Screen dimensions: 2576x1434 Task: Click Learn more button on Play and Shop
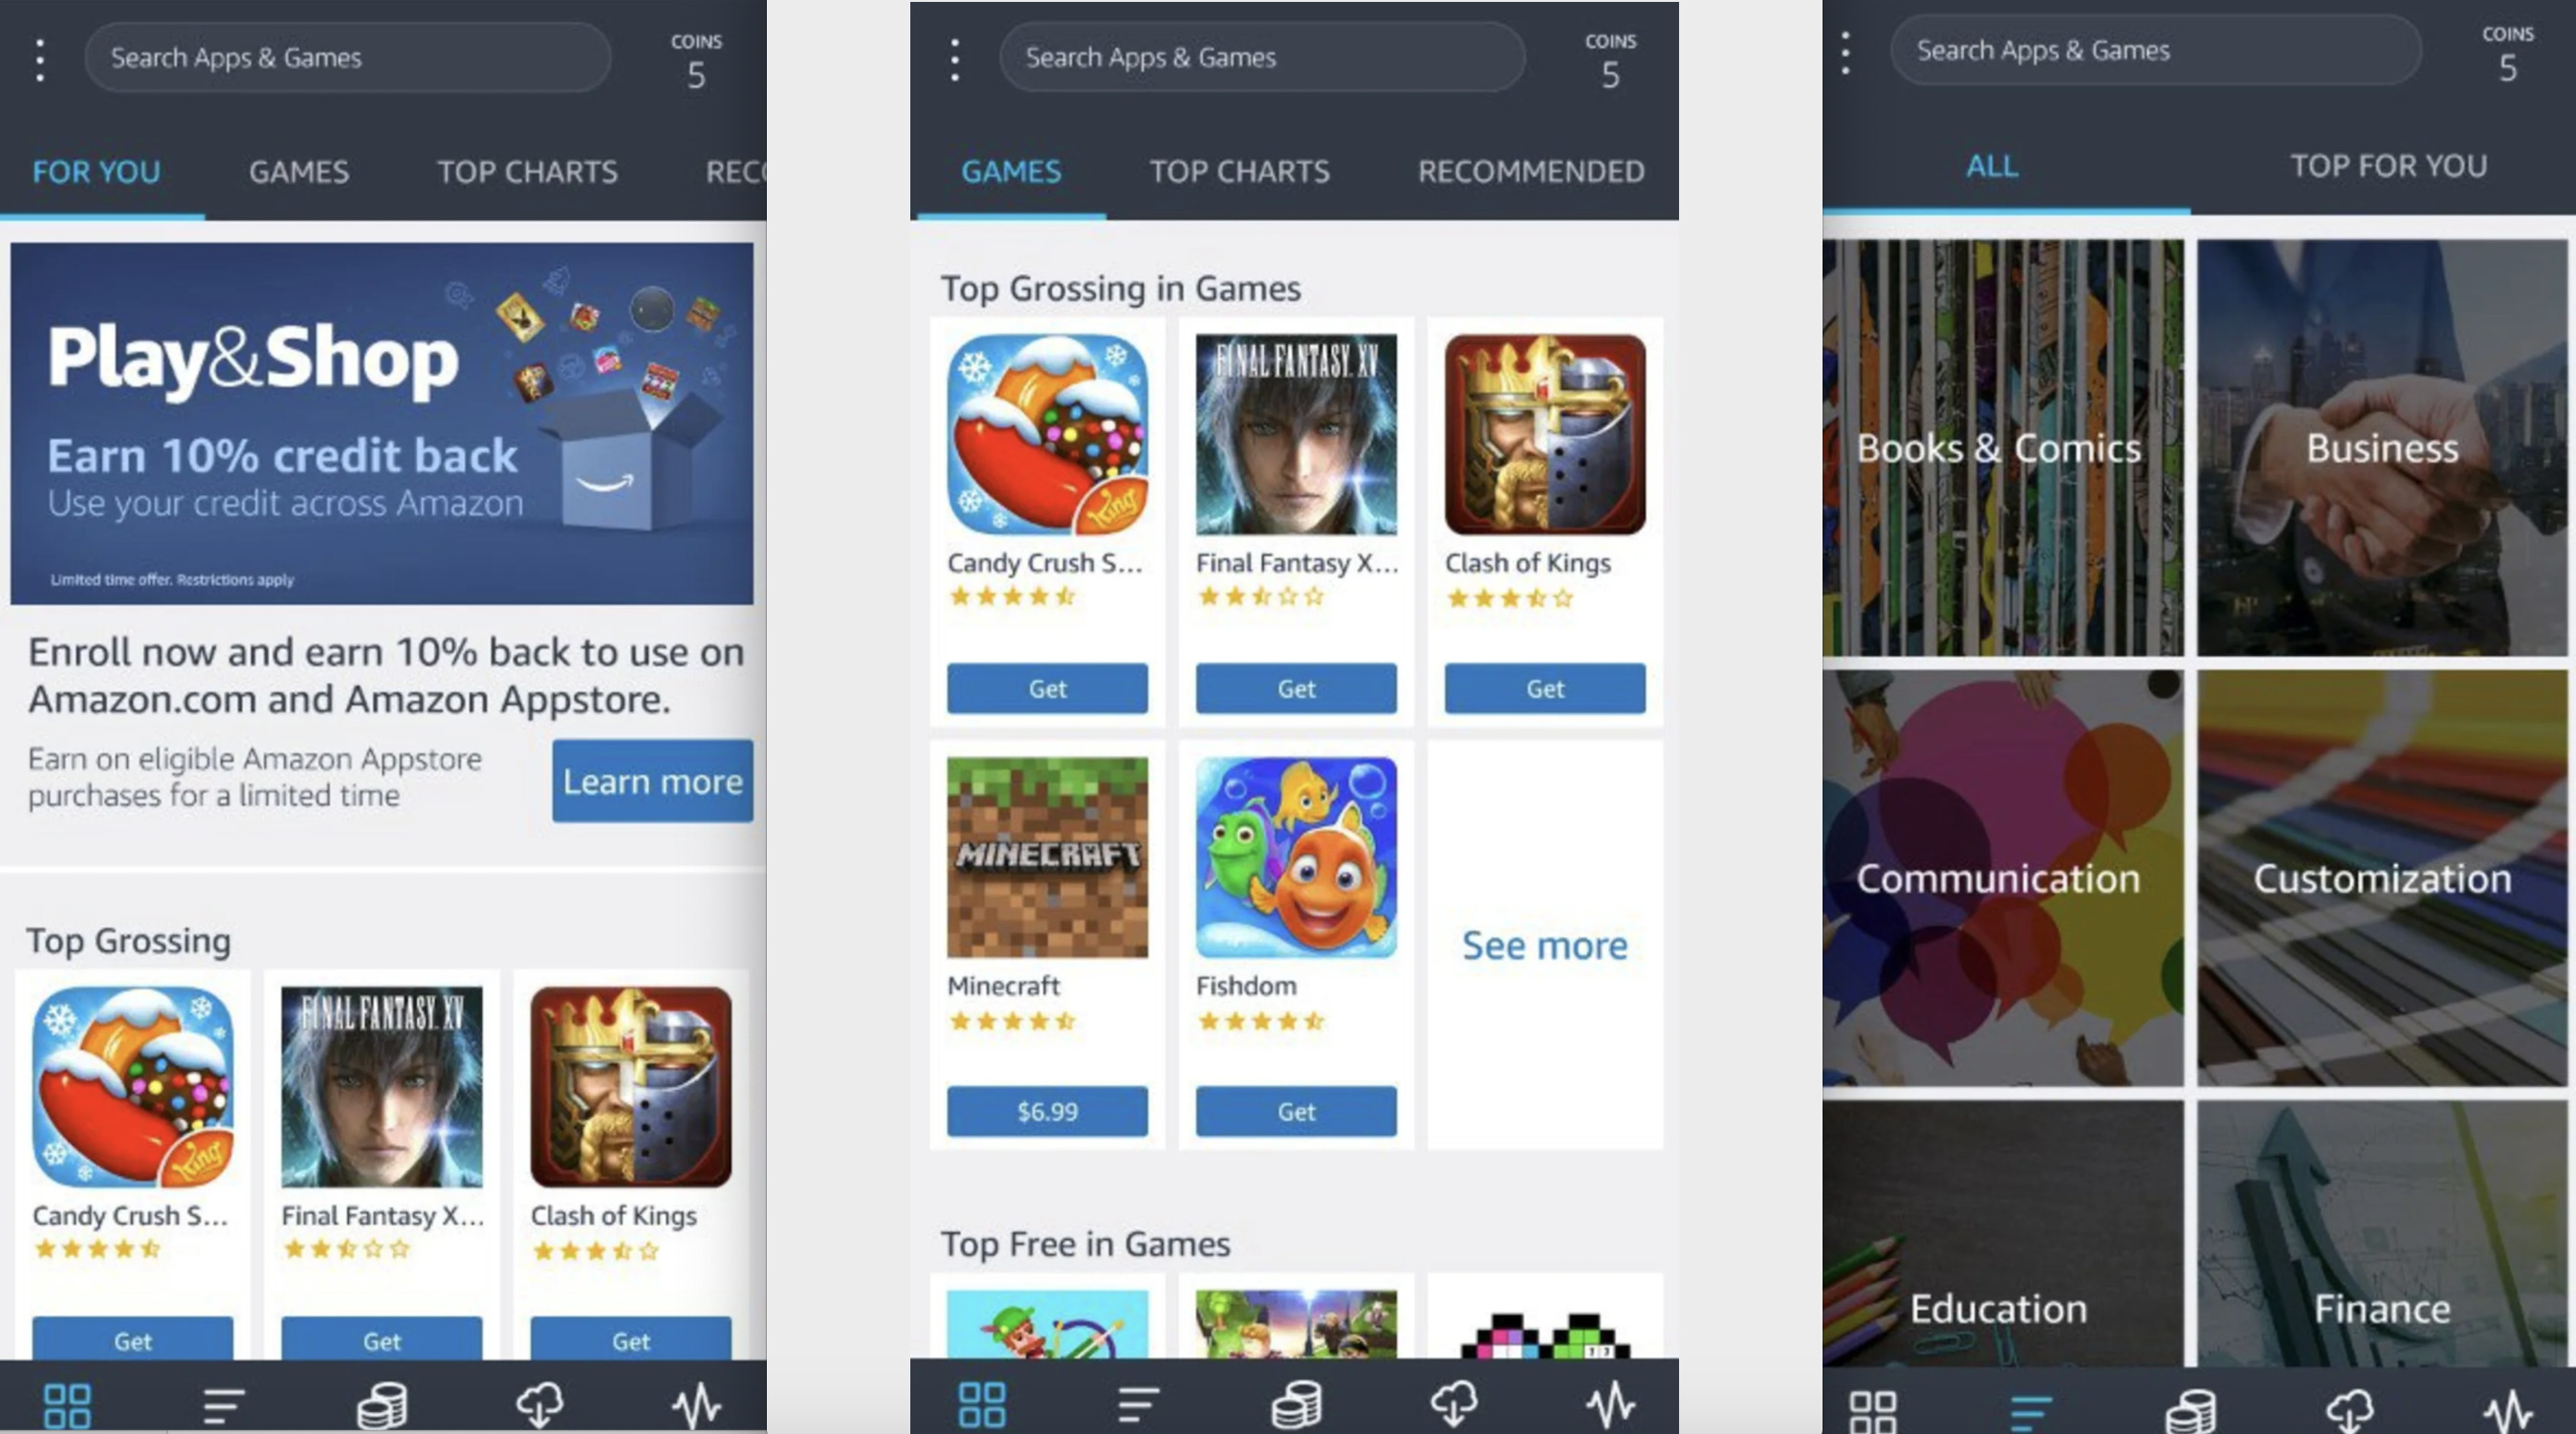pos(651,781)
